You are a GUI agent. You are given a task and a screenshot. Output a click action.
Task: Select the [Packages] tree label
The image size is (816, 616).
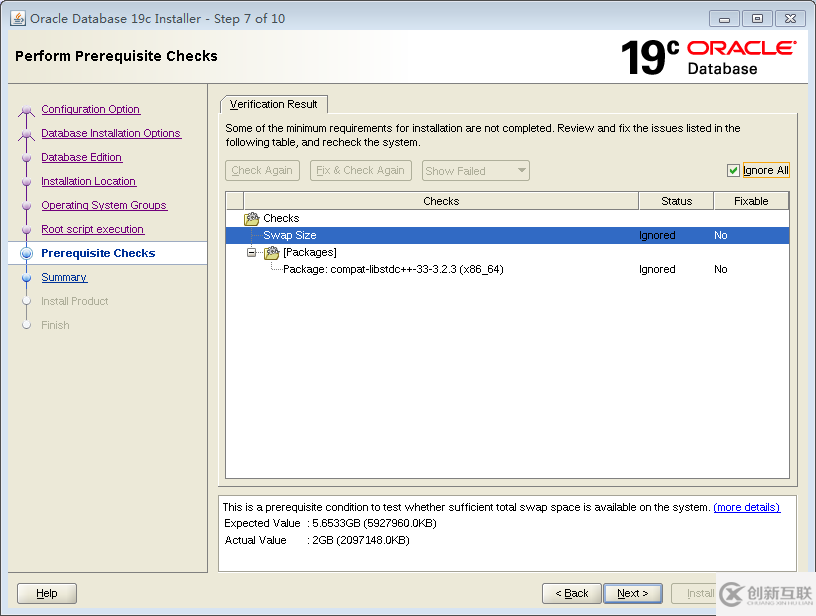coord(310,252)
